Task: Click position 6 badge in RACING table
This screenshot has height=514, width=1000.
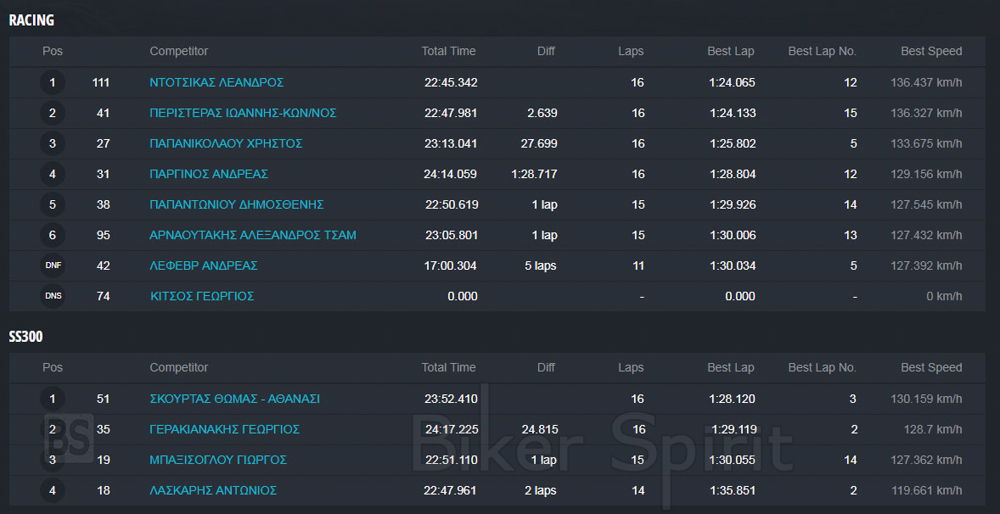Action: tap(53, 235)
